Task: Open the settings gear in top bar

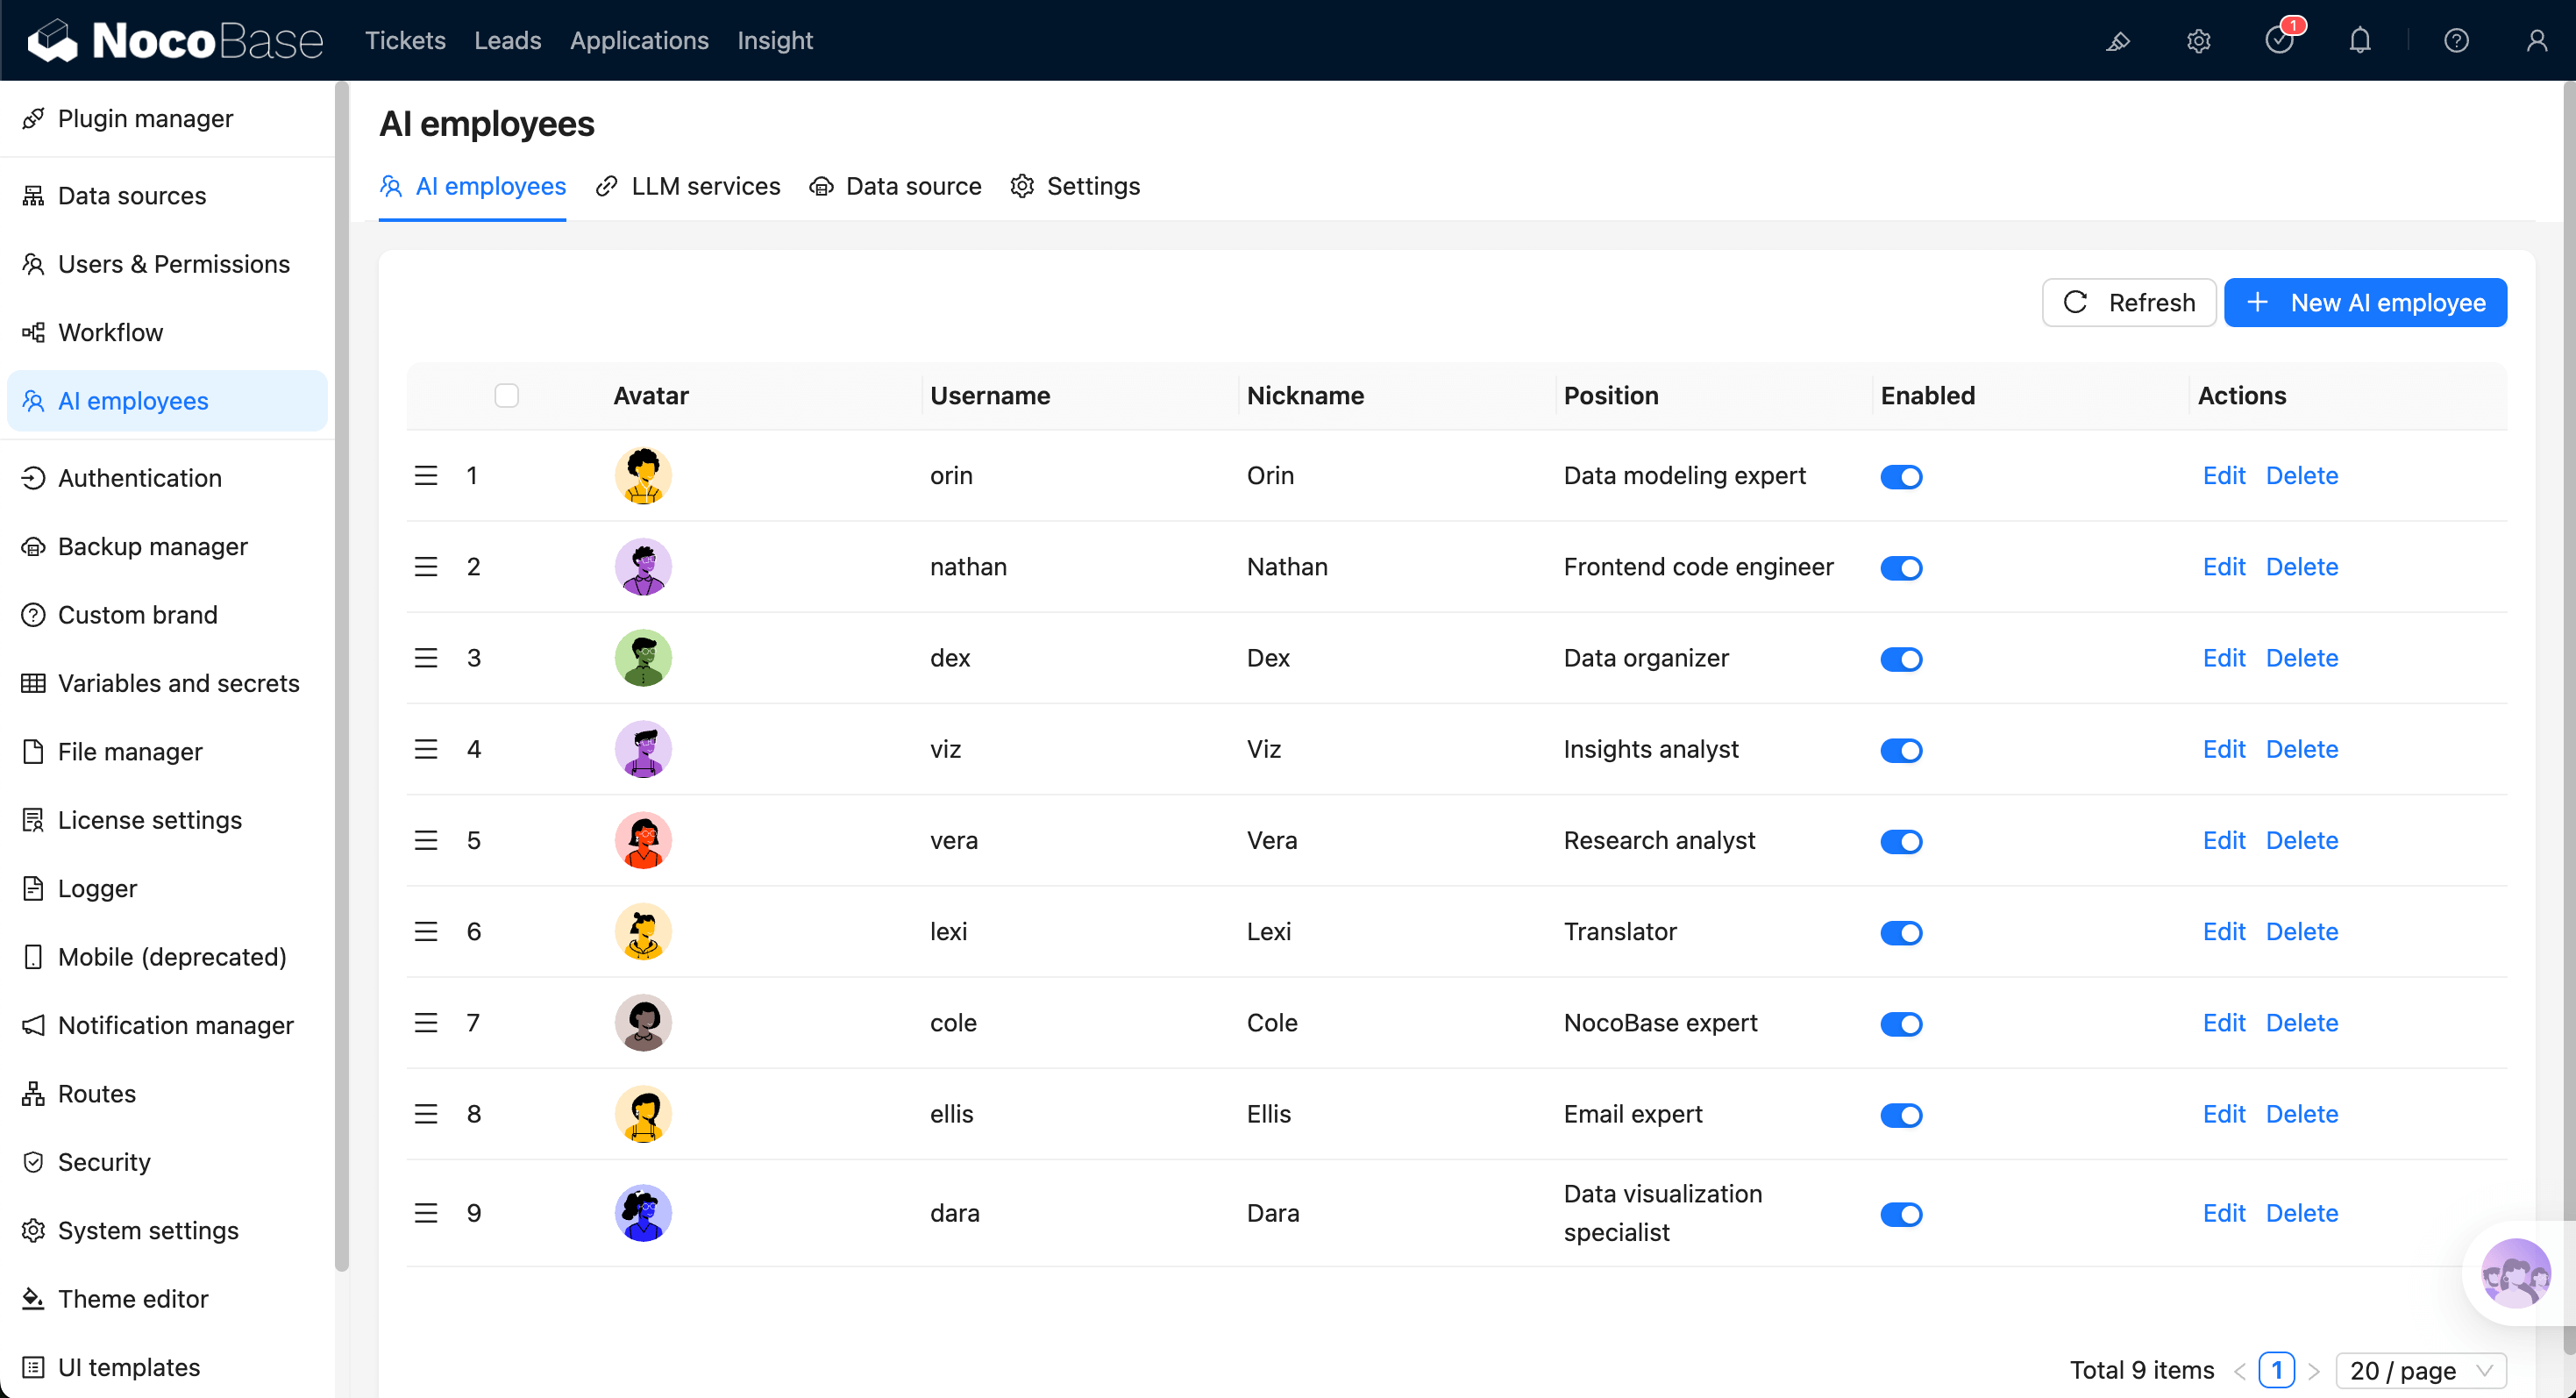Action: tap(2197, 41)
